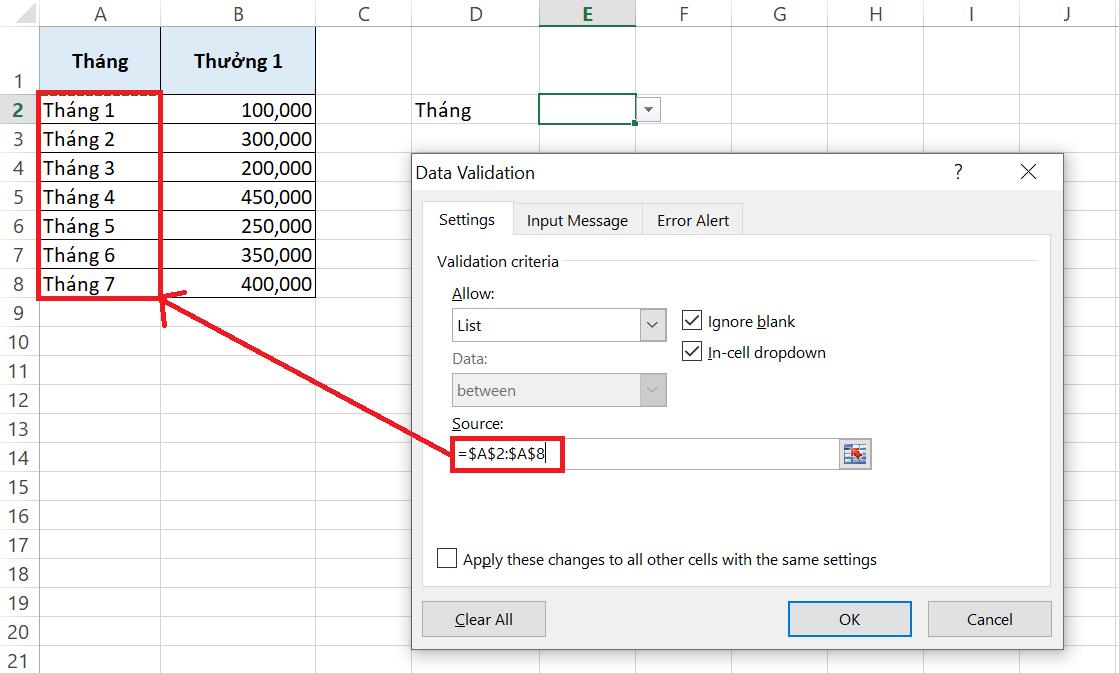The width and height of the screenshot is (1119, 673).
Task: Open the dropdown arrow beside cell E2
Action: tap(649, 110)
